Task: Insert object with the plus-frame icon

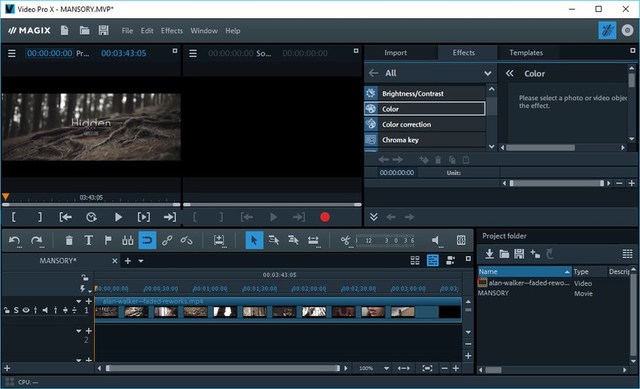Action: coord(219,240)
